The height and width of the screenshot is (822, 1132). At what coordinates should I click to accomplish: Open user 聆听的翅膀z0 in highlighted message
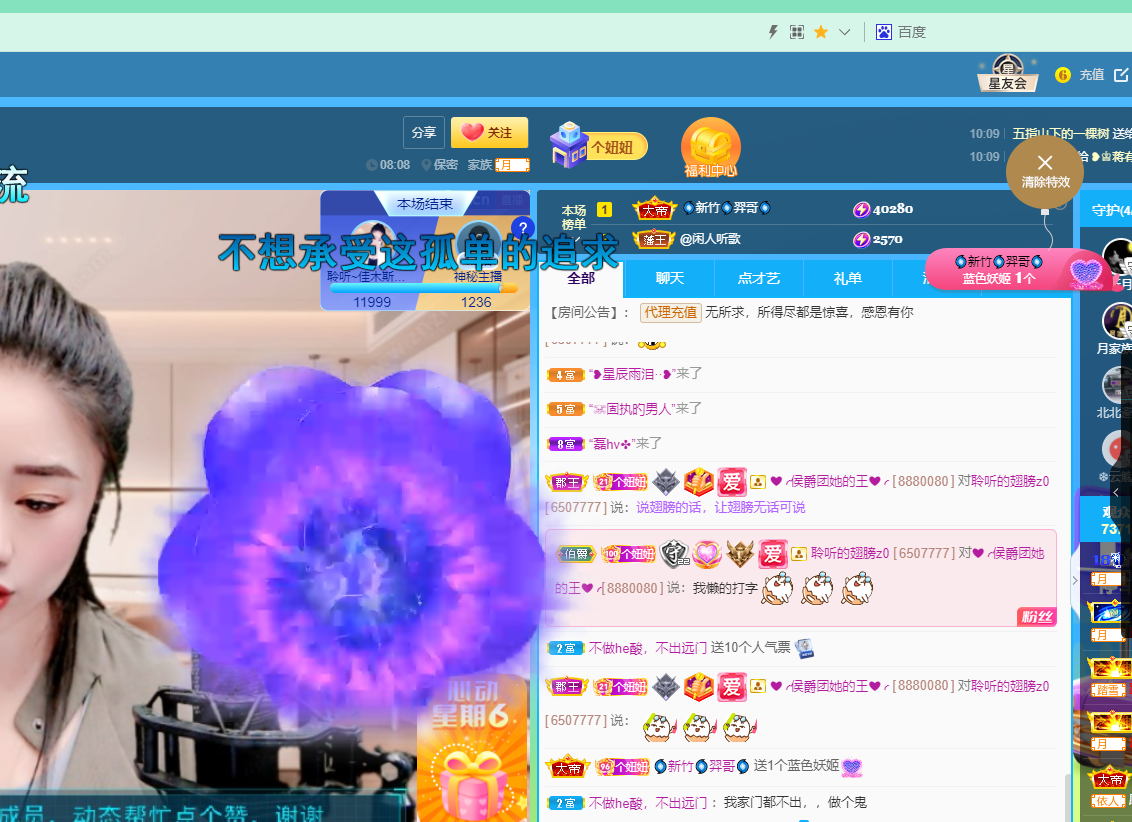(850, 554)
